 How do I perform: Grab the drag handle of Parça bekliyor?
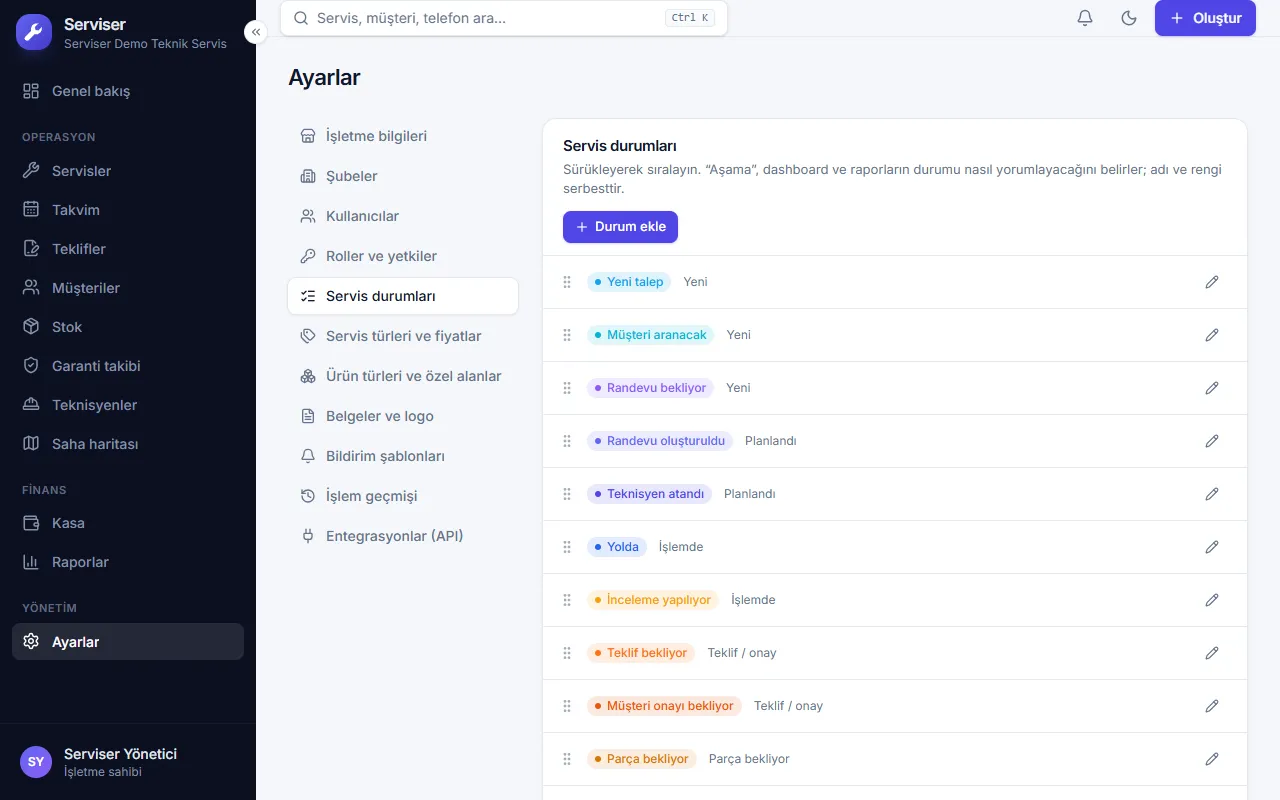click(x=567, y=759)
